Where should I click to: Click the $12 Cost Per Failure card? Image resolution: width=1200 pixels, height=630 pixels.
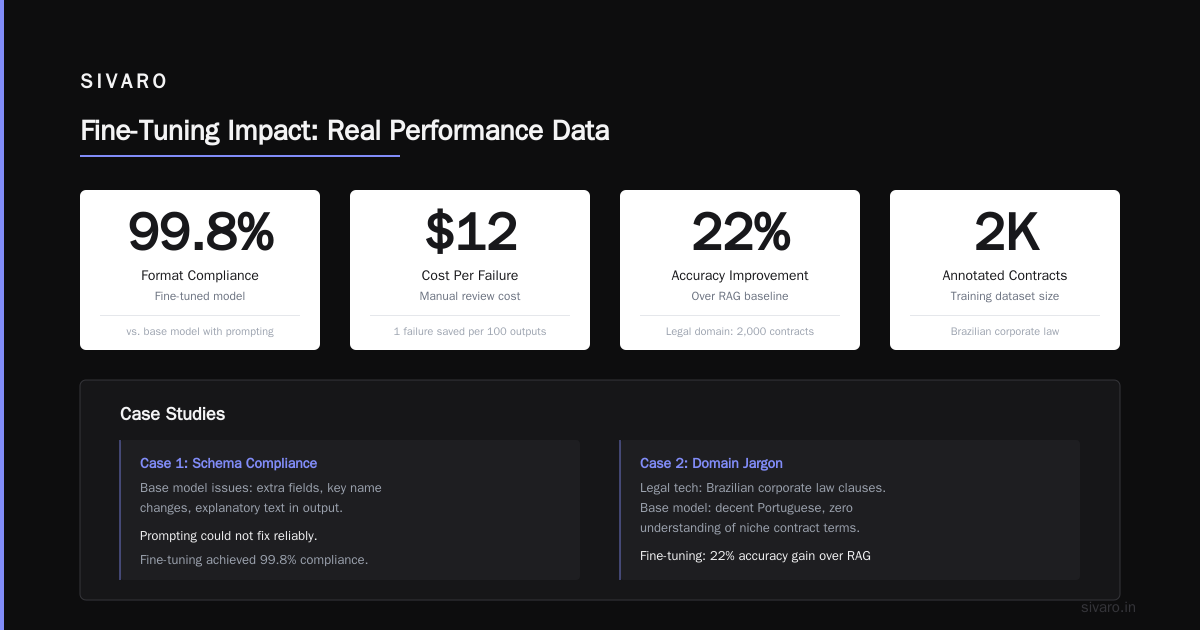click(x=470, y=270)
